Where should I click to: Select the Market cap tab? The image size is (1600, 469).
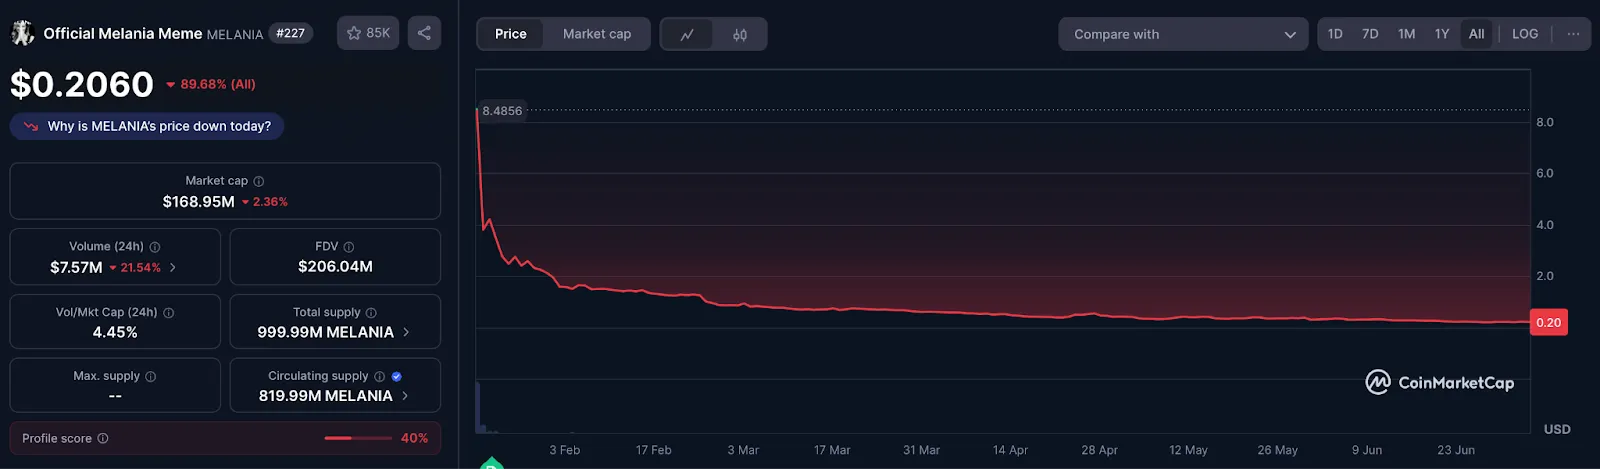click(597, 34)
